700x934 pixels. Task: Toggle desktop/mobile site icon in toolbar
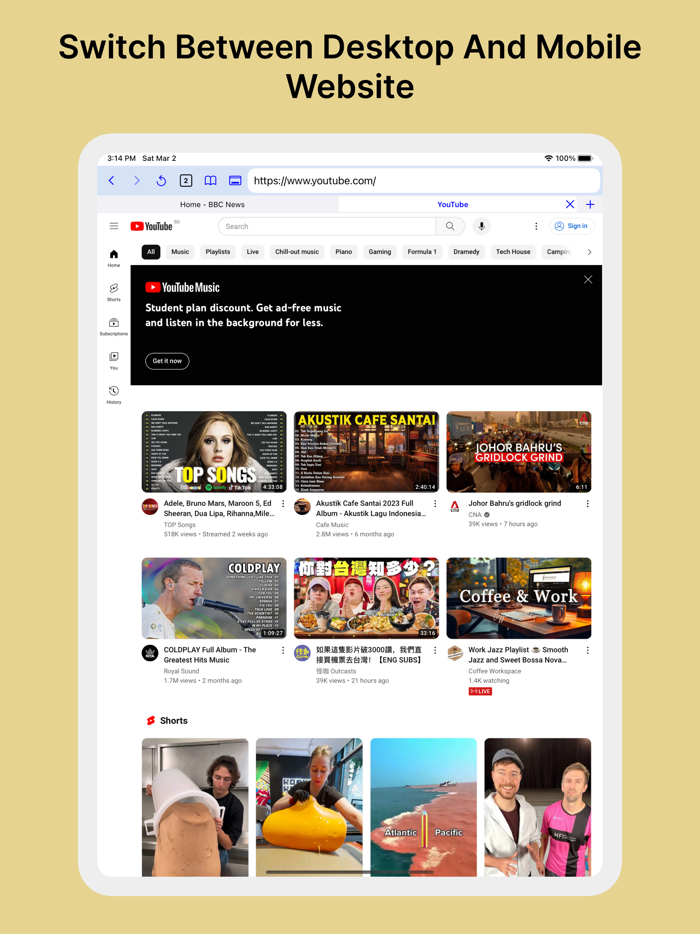coord(235,180)
